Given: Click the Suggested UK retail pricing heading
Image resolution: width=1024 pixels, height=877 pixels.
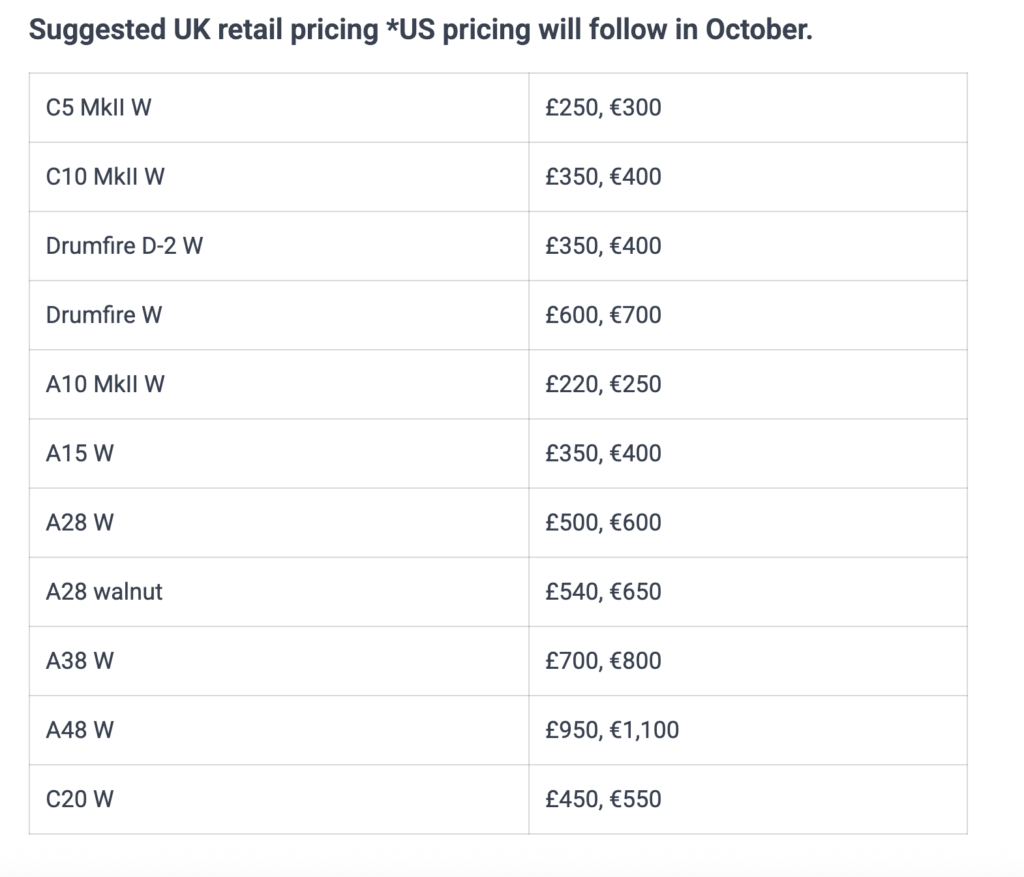Looking at the screenshot, I should [420, 29].
